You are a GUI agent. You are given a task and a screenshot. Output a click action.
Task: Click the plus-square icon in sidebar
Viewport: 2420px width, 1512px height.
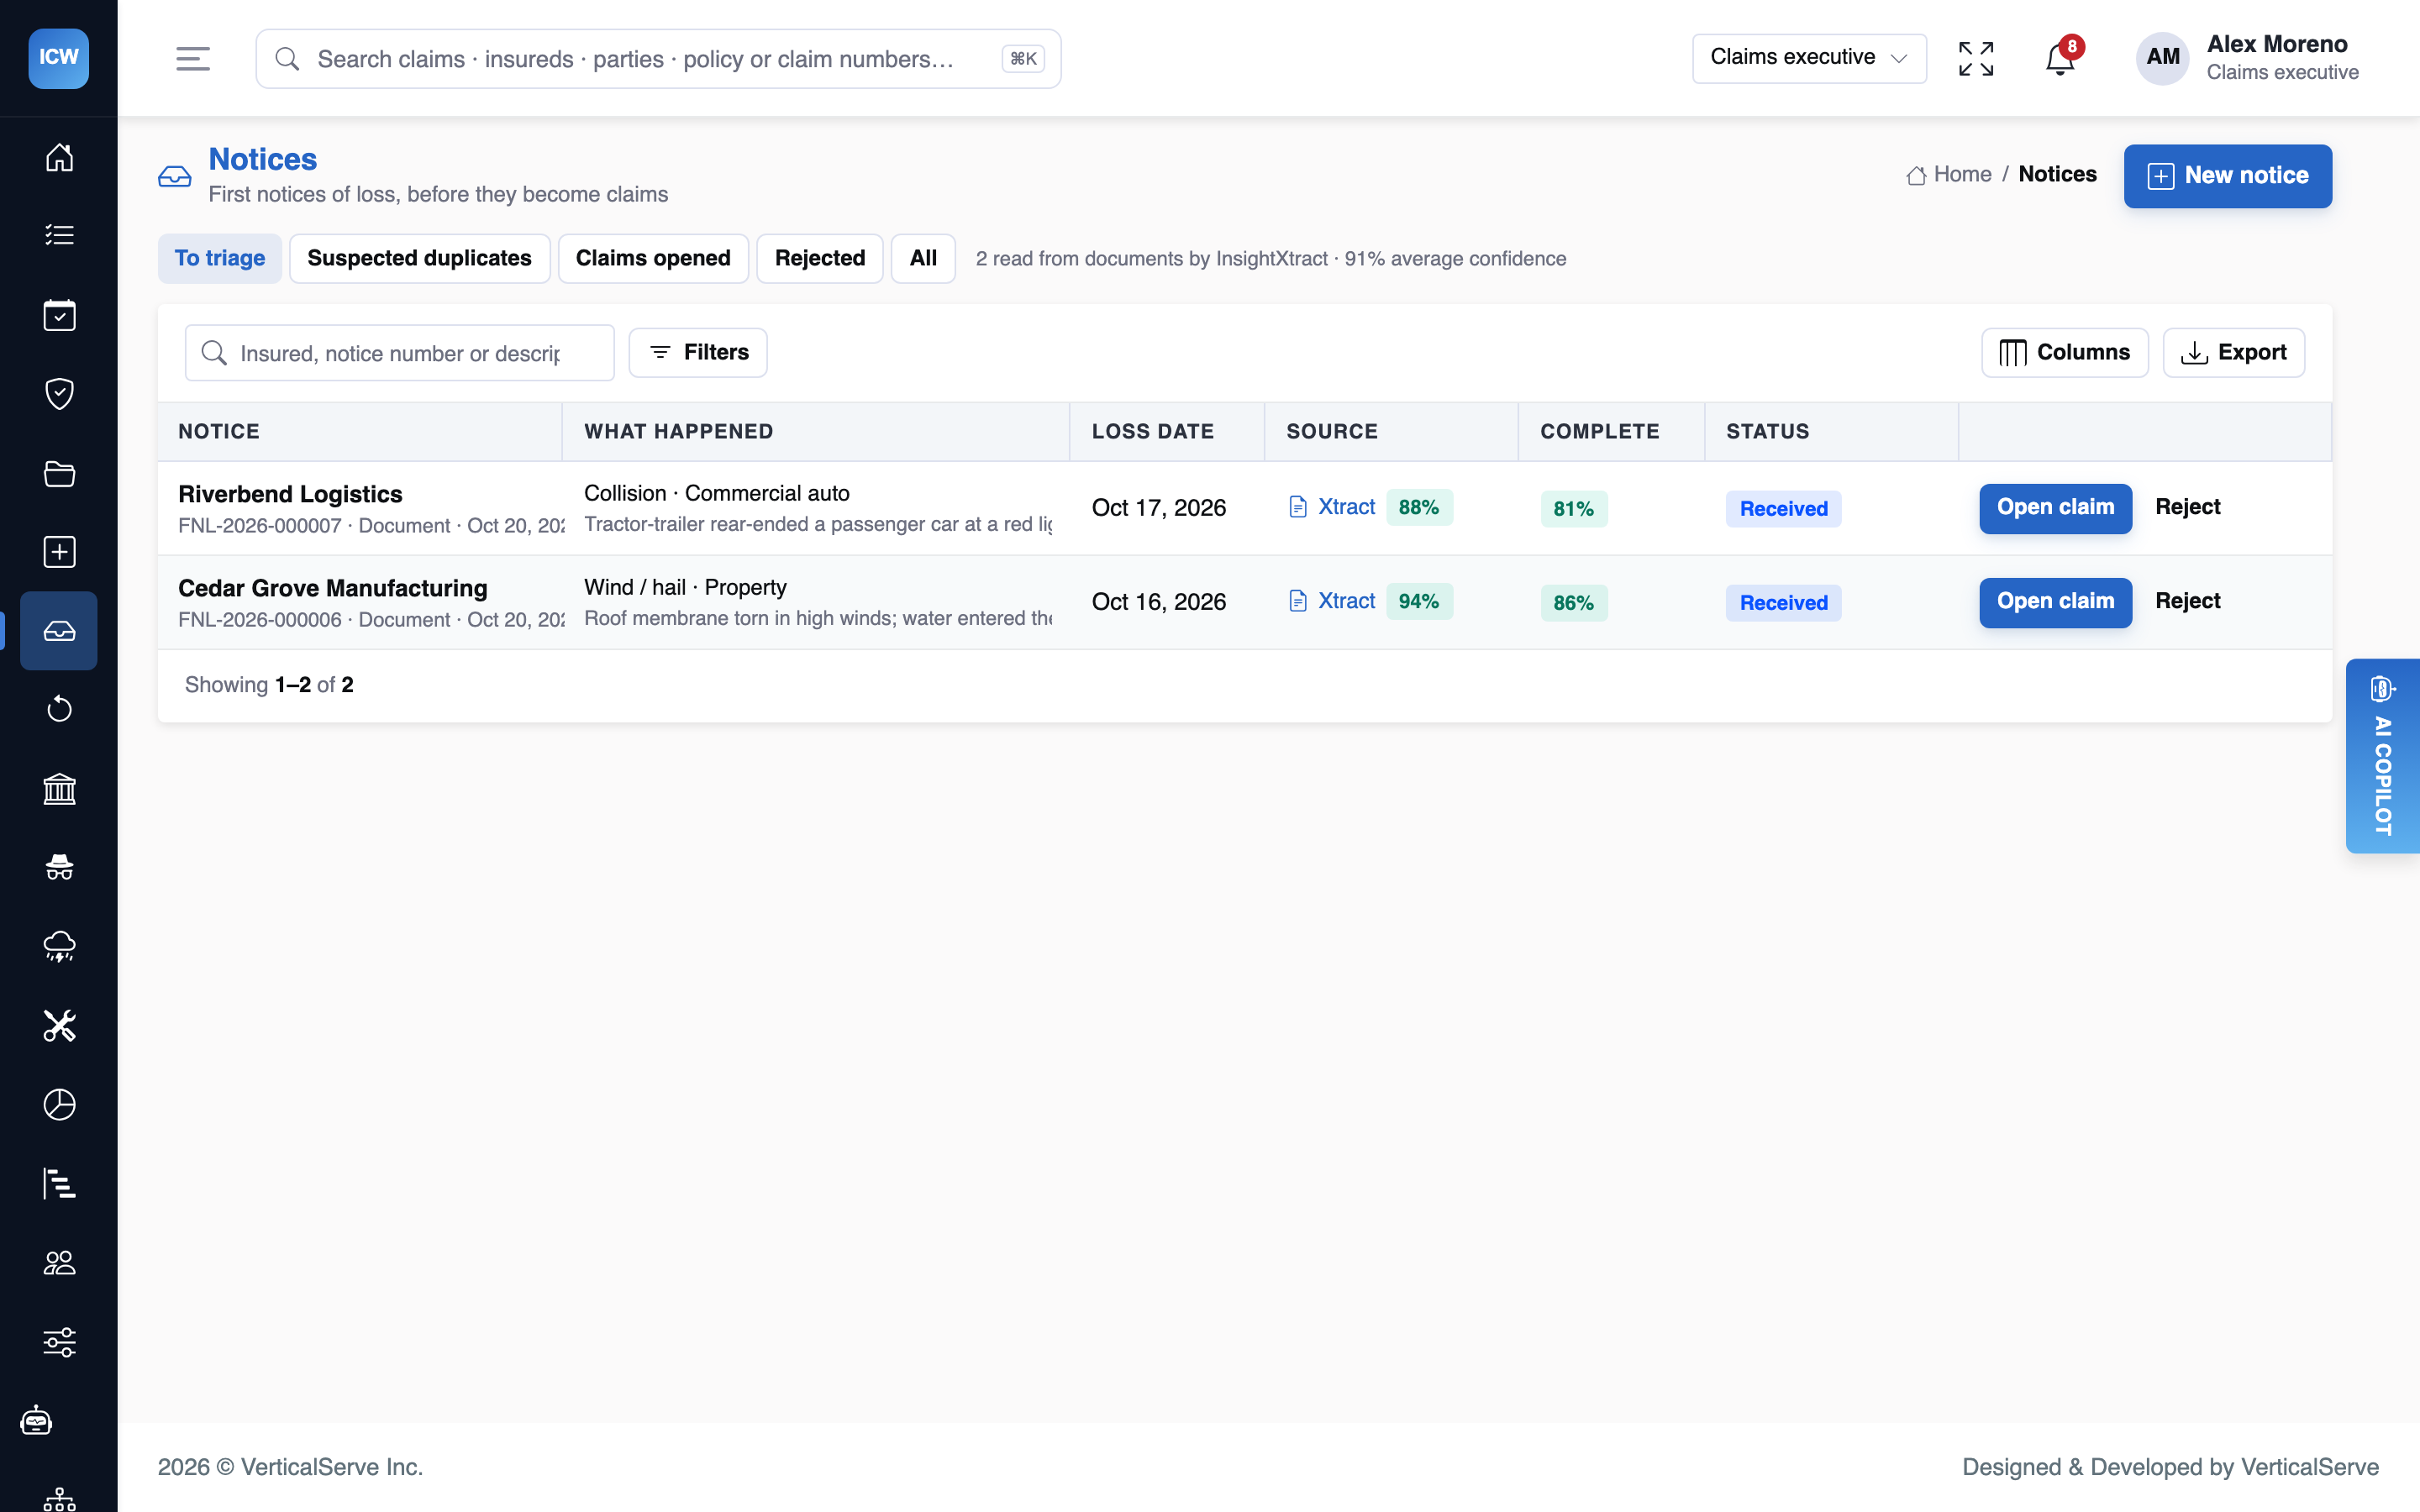(x=59, y=552)
